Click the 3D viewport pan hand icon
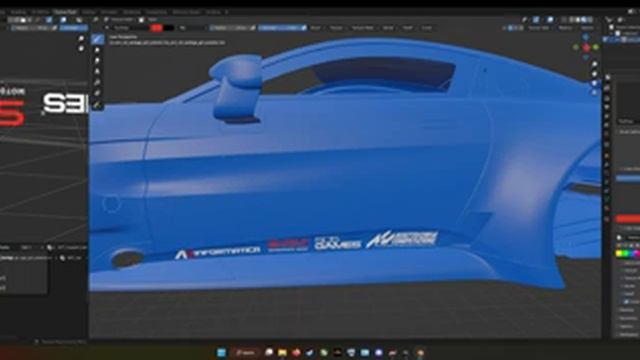 click(594, 74)
